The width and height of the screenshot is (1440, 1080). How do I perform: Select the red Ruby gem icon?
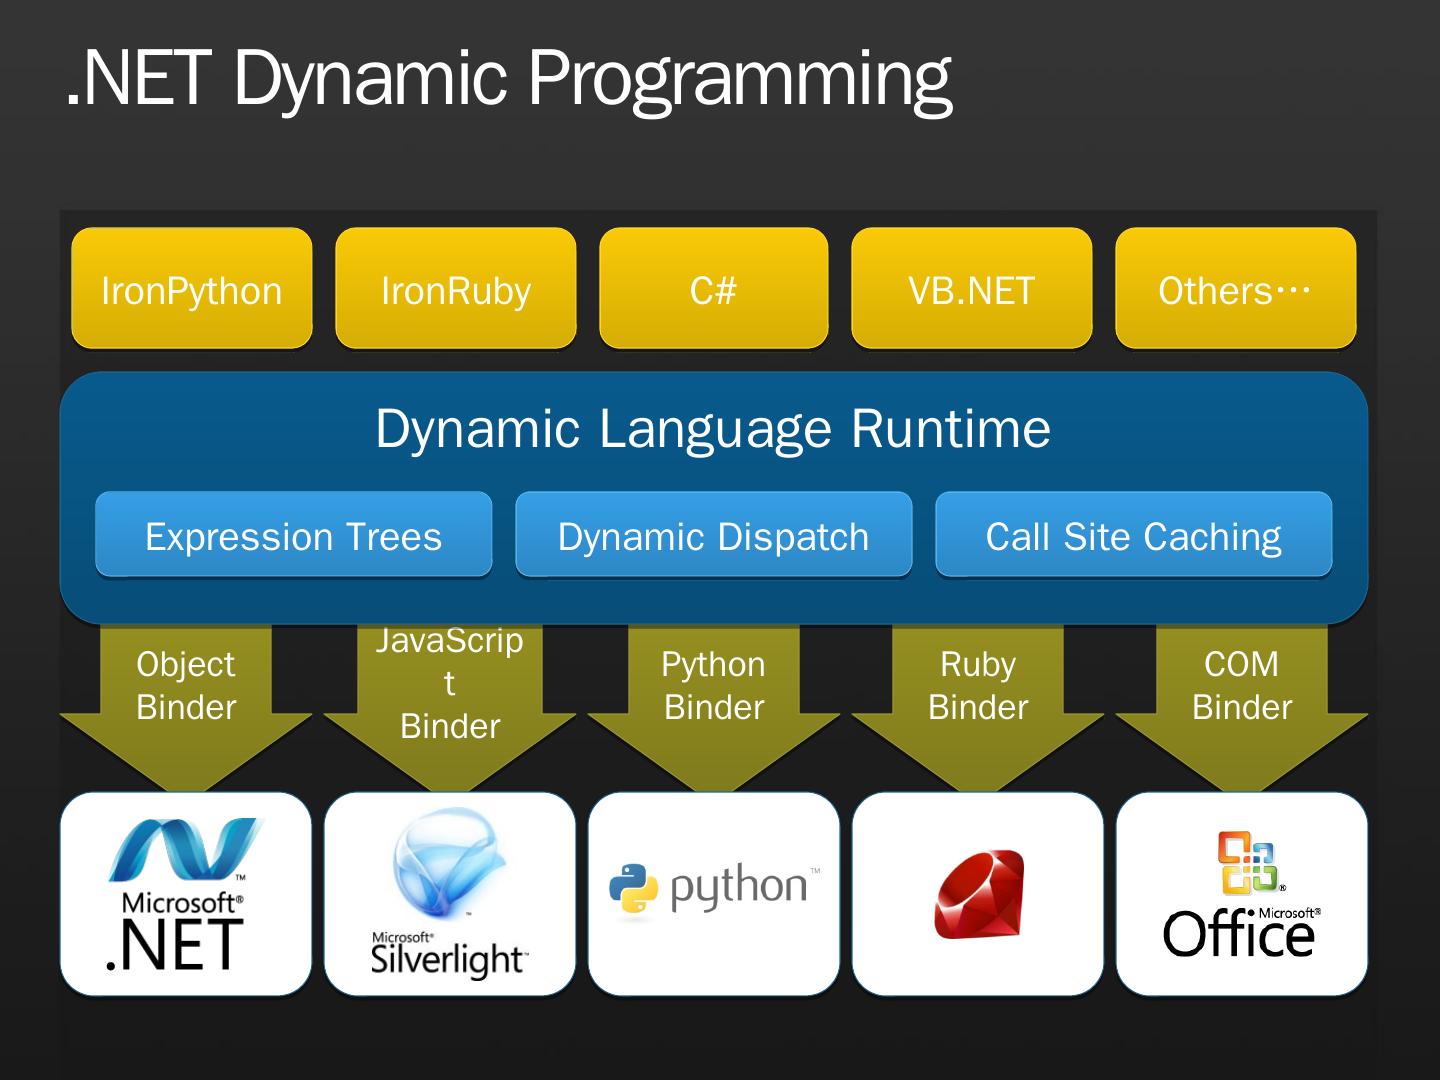(978, 893)
